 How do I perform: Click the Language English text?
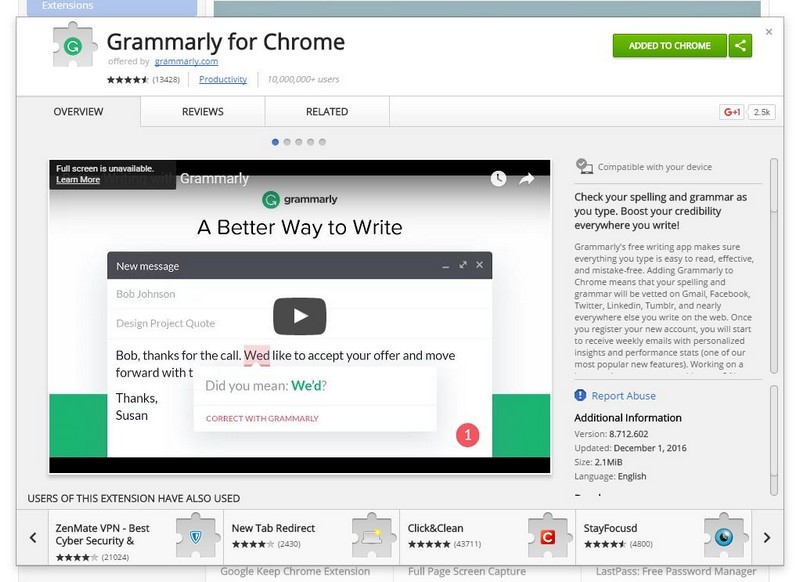click(610, 476)
